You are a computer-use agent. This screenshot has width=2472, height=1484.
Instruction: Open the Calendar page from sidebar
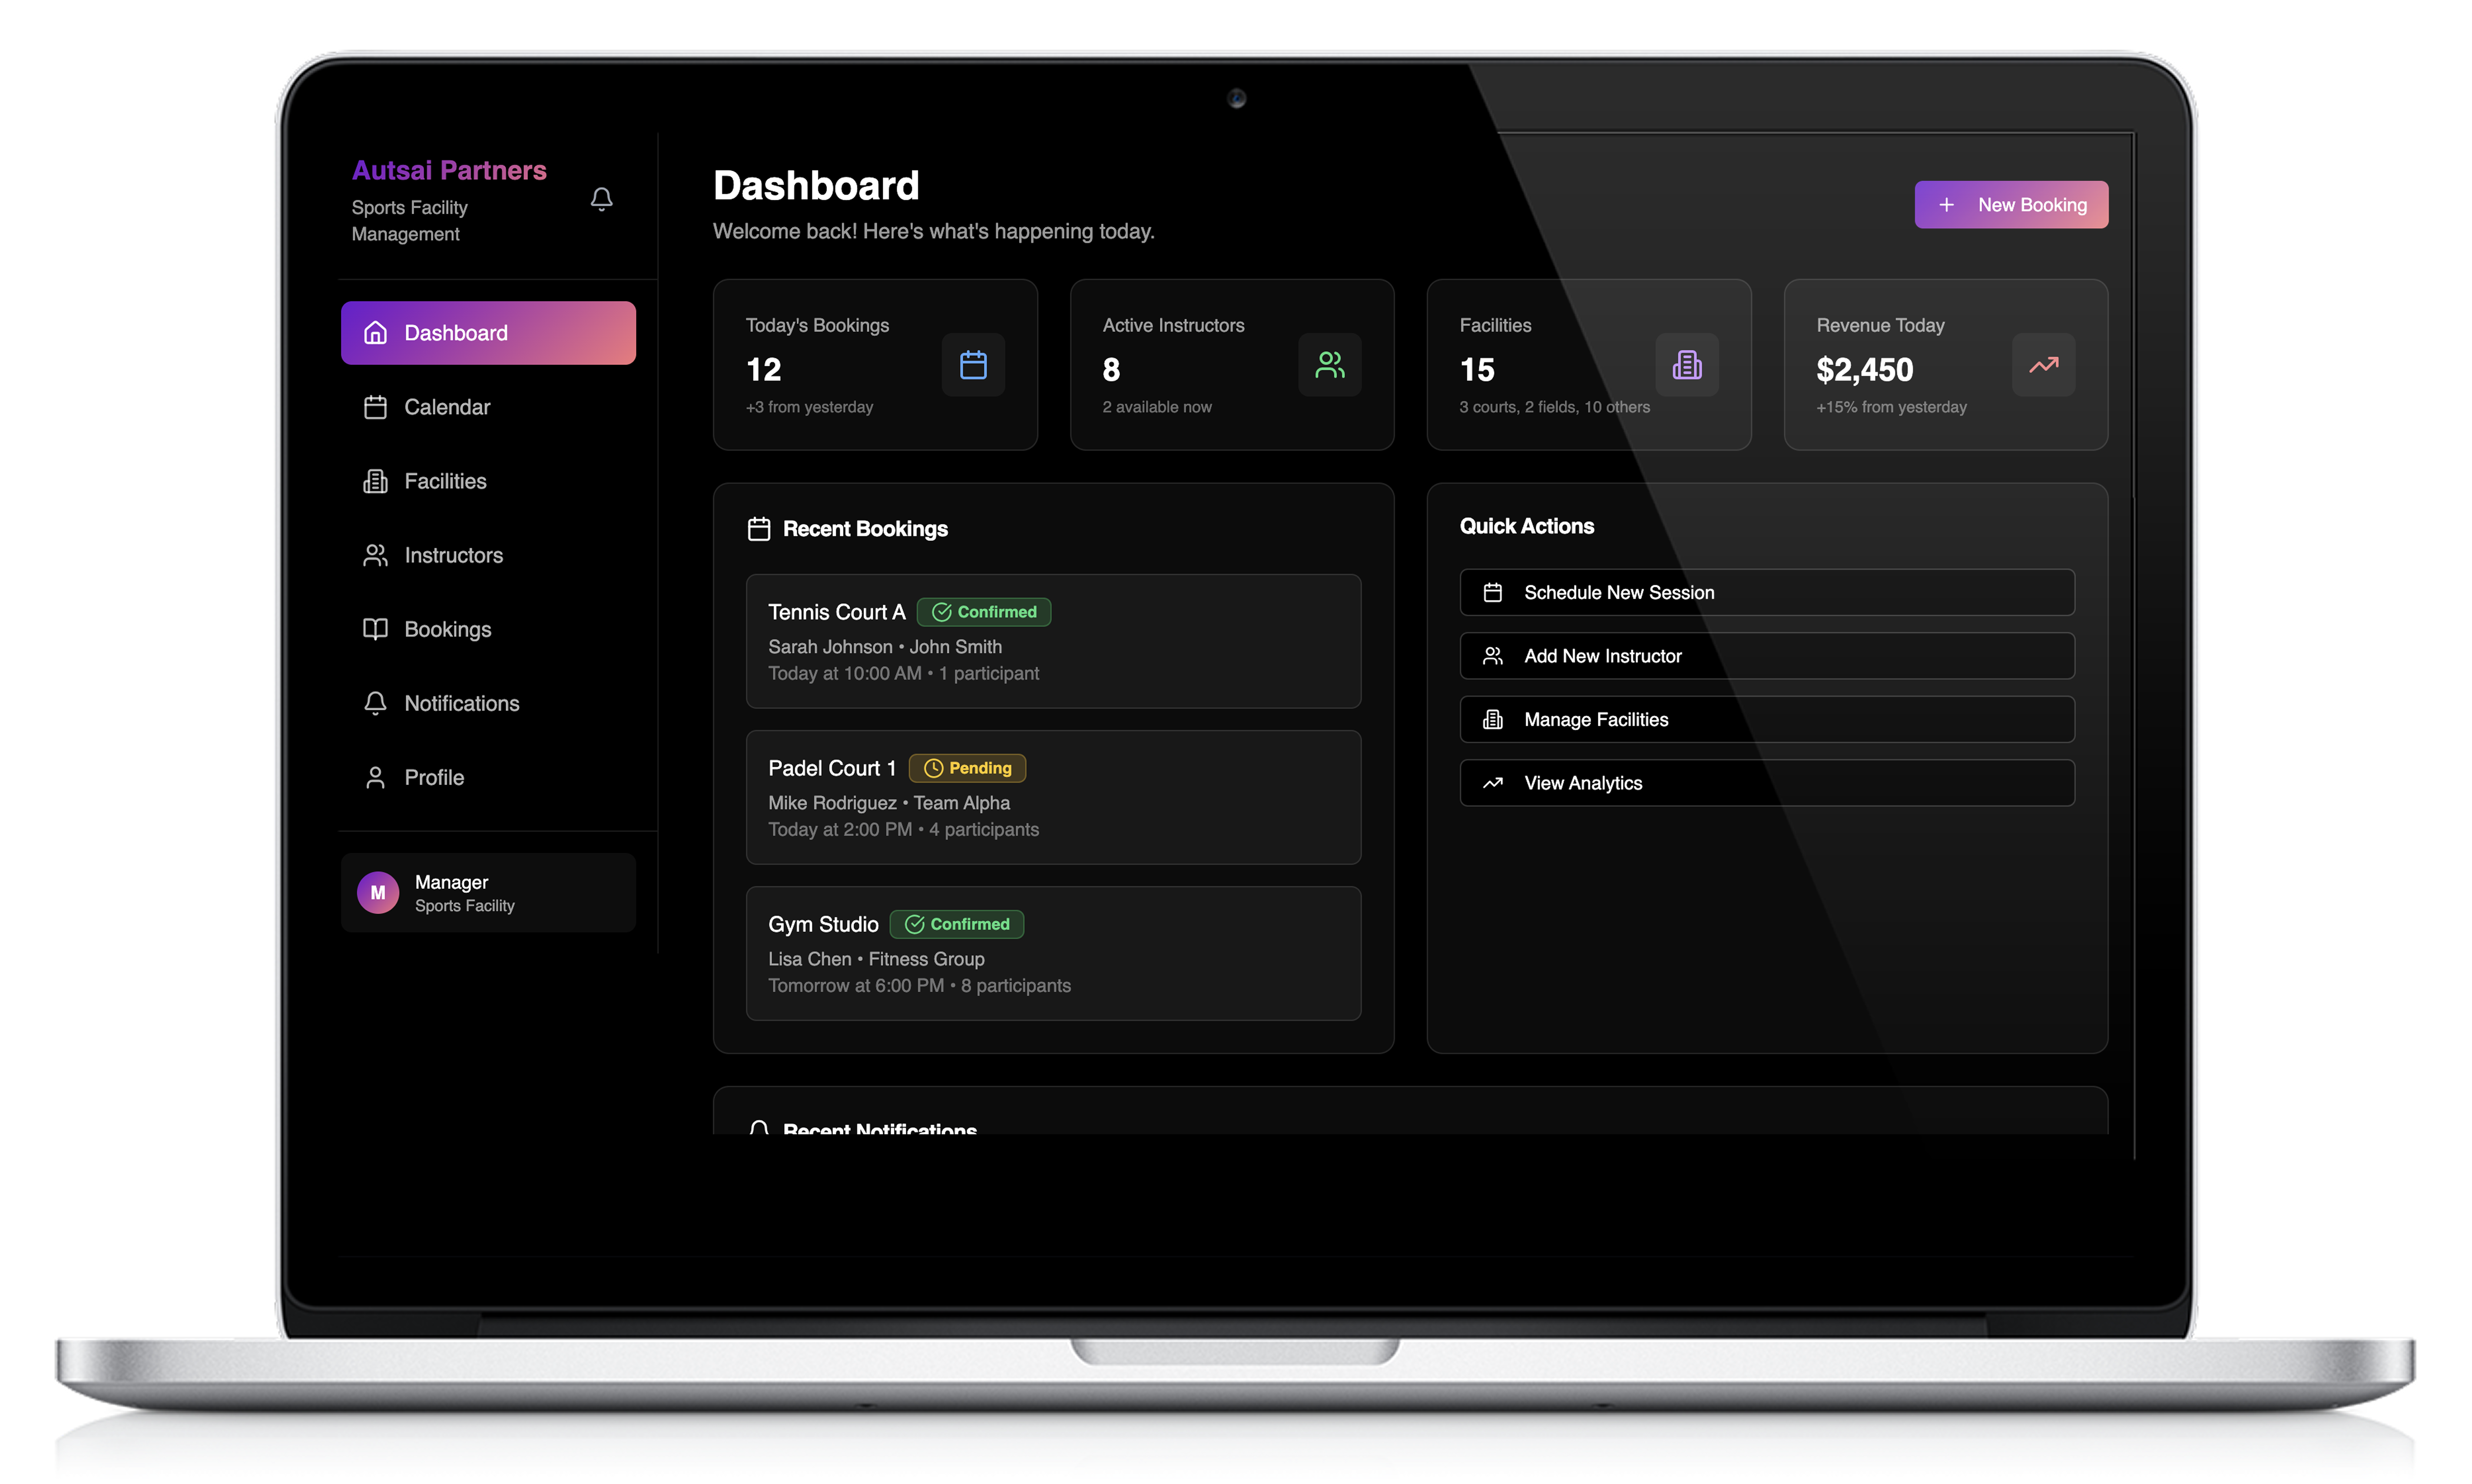pyautogui.click(x=446, y=407)
